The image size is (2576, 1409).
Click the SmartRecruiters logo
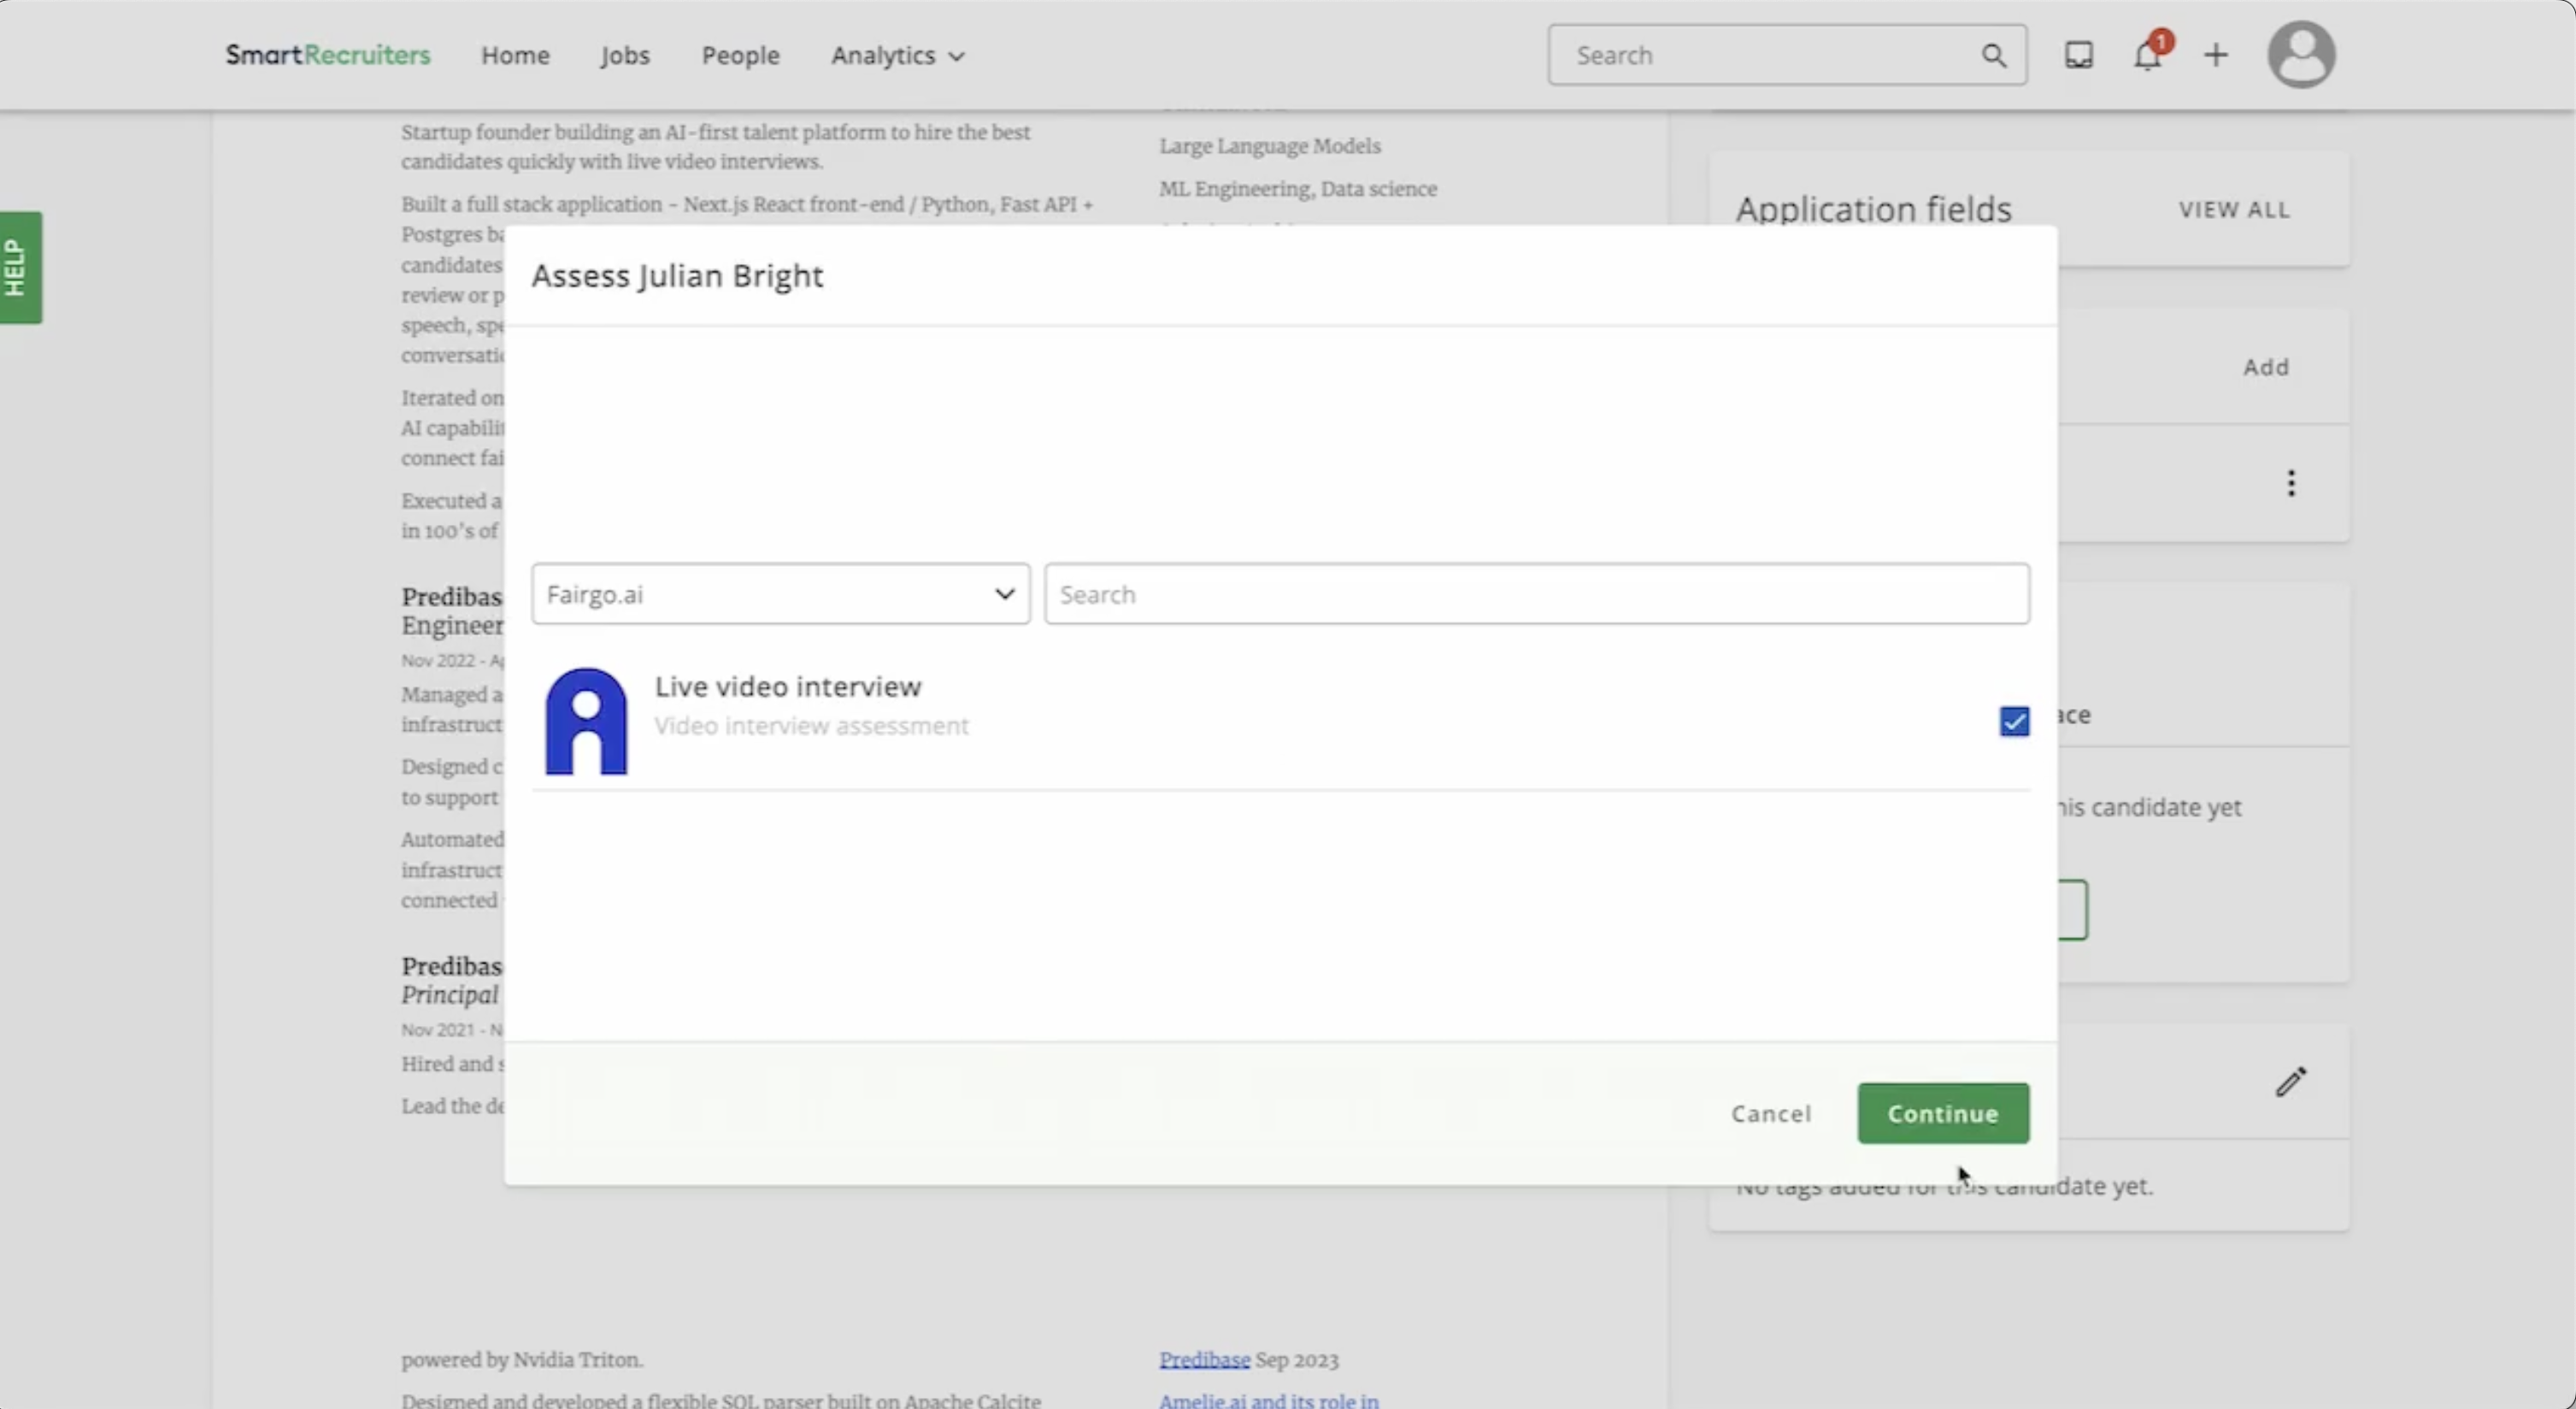click(327, 55)
